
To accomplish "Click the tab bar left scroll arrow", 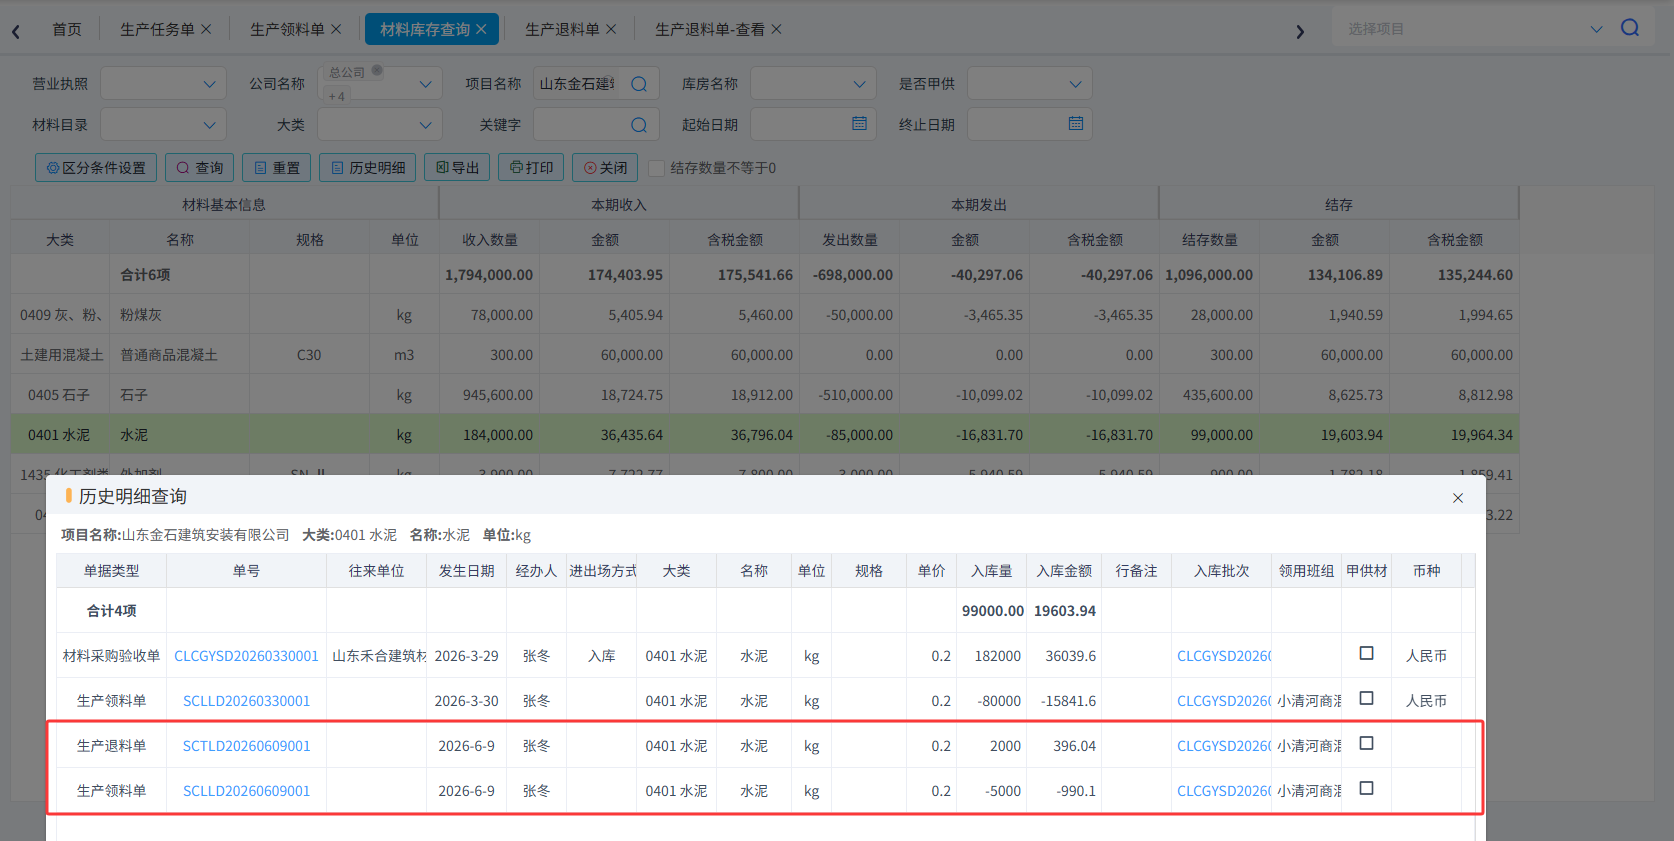I will [16, 31].
